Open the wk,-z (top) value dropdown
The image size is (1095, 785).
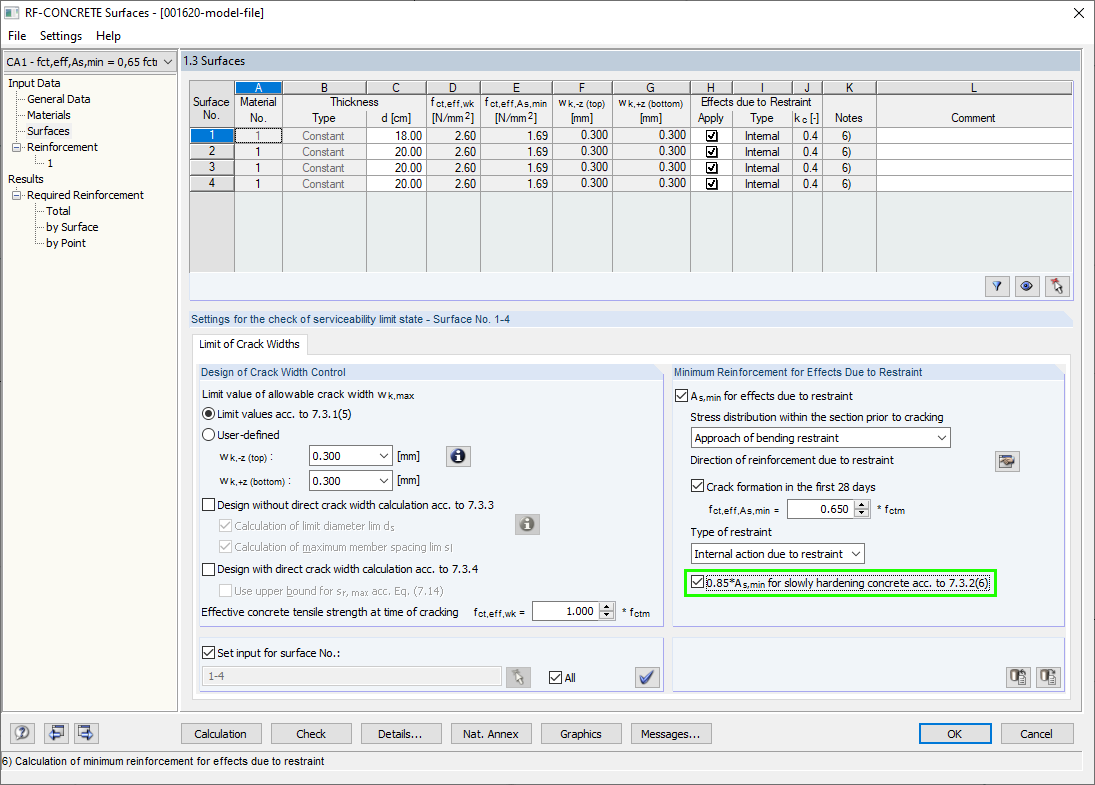(383, 456)
